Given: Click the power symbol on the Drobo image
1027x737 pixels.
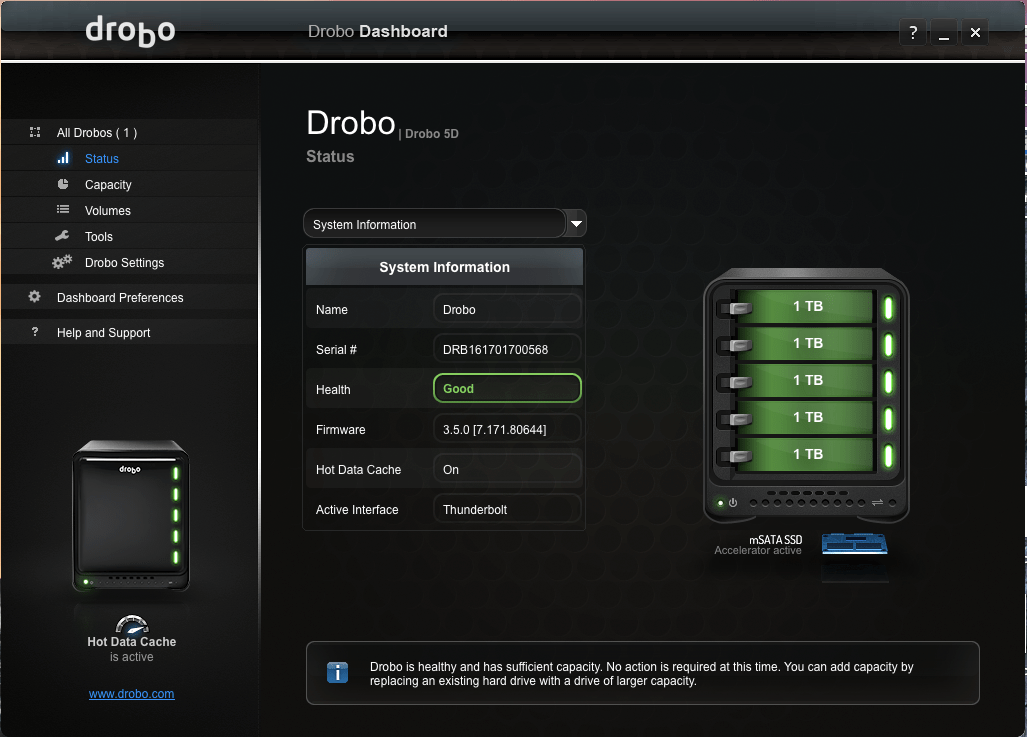Looking at the screenshot, I should (735, 503).
